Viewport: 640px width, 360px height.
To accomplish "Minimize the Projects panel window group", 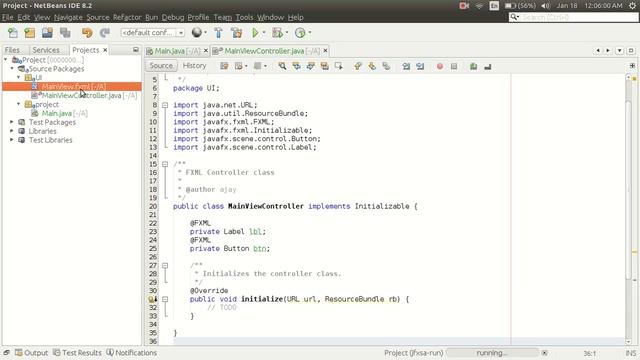I will coord(136,49).
